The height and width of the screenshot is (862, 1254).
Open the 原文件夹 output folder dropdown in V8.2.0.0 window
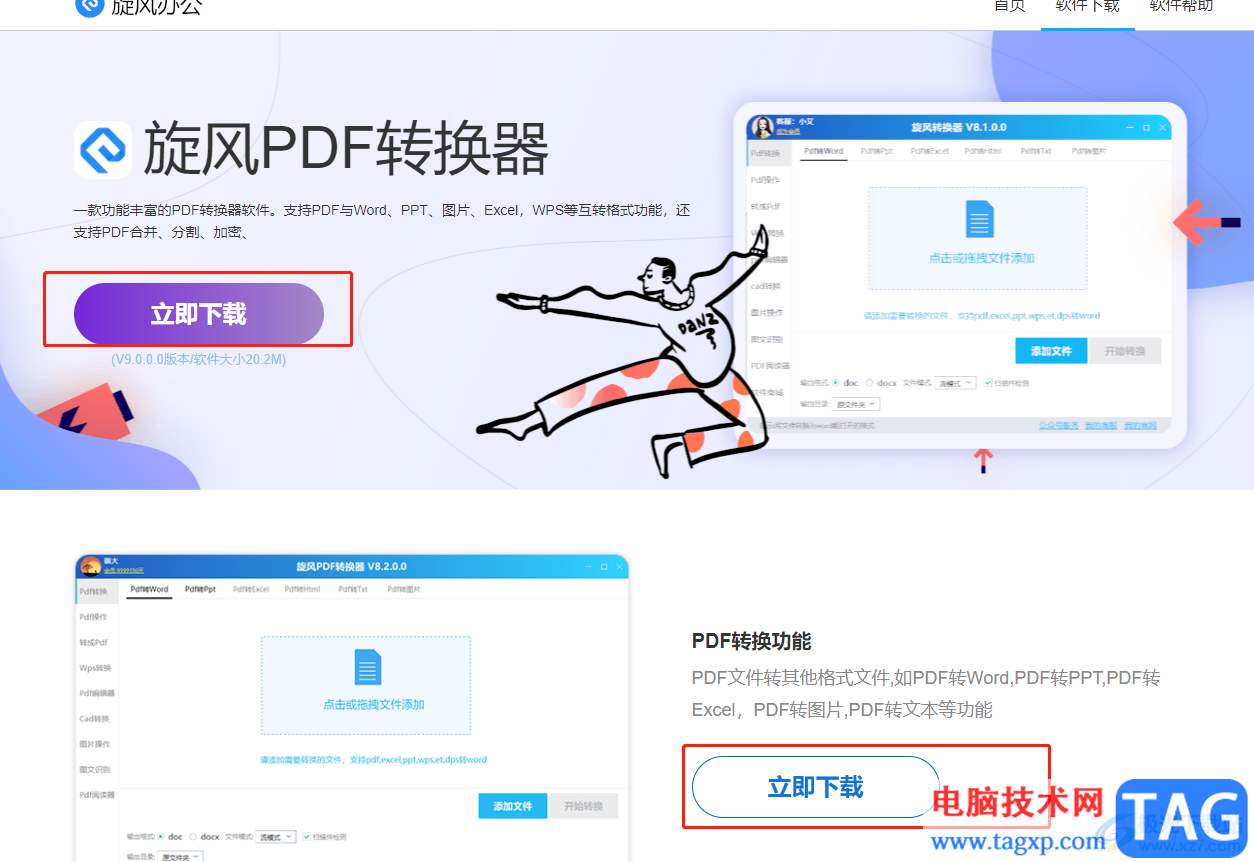click(x=180, y=857)
